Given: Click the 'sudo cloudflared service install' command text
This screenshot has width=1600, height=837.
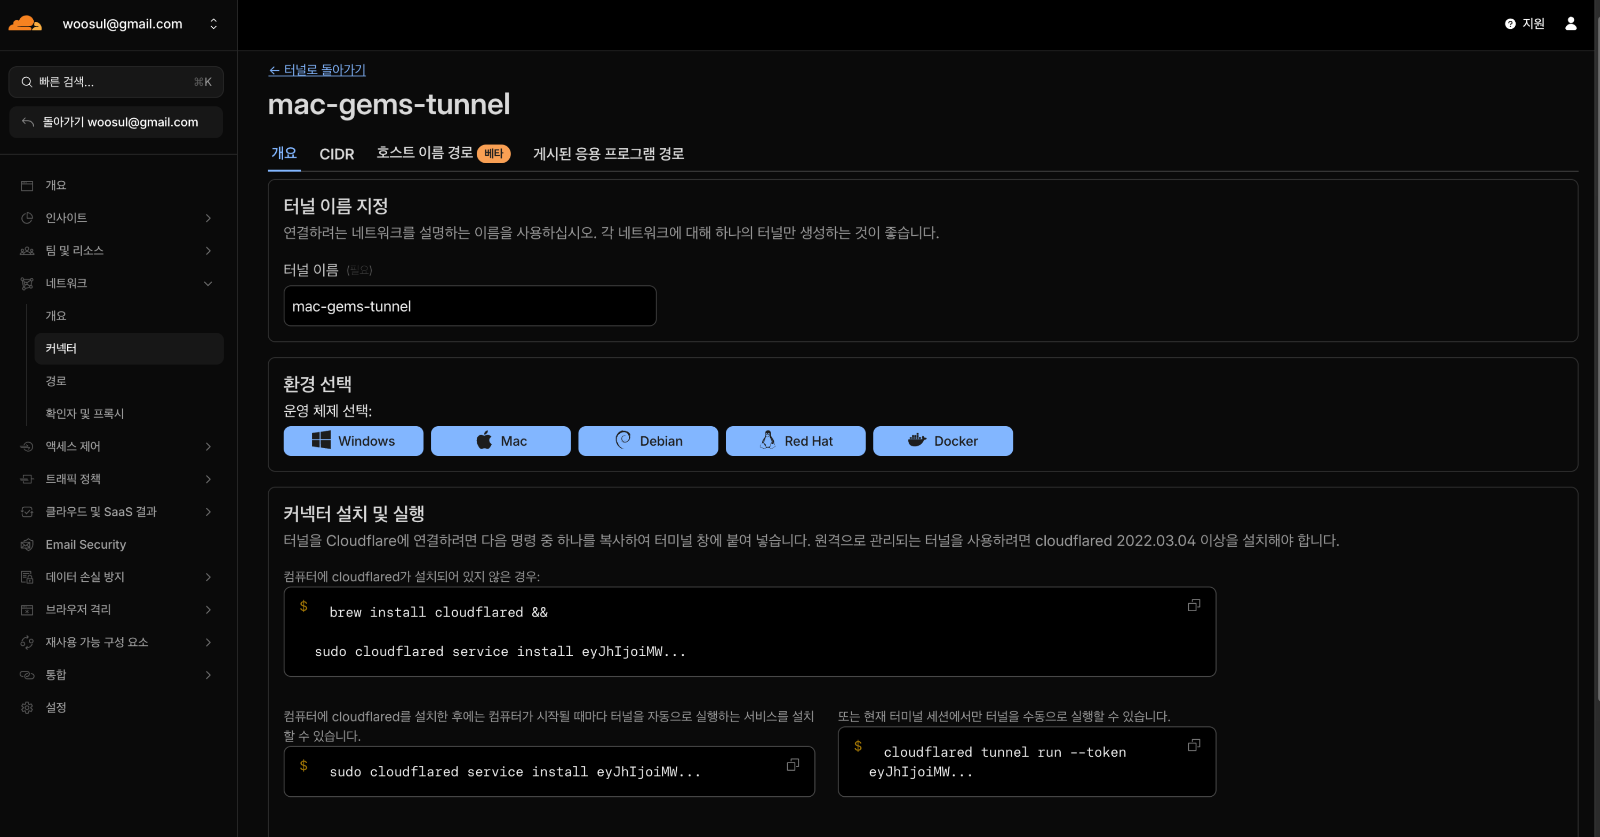Looking at the screenshot, I should click(515, 772).
